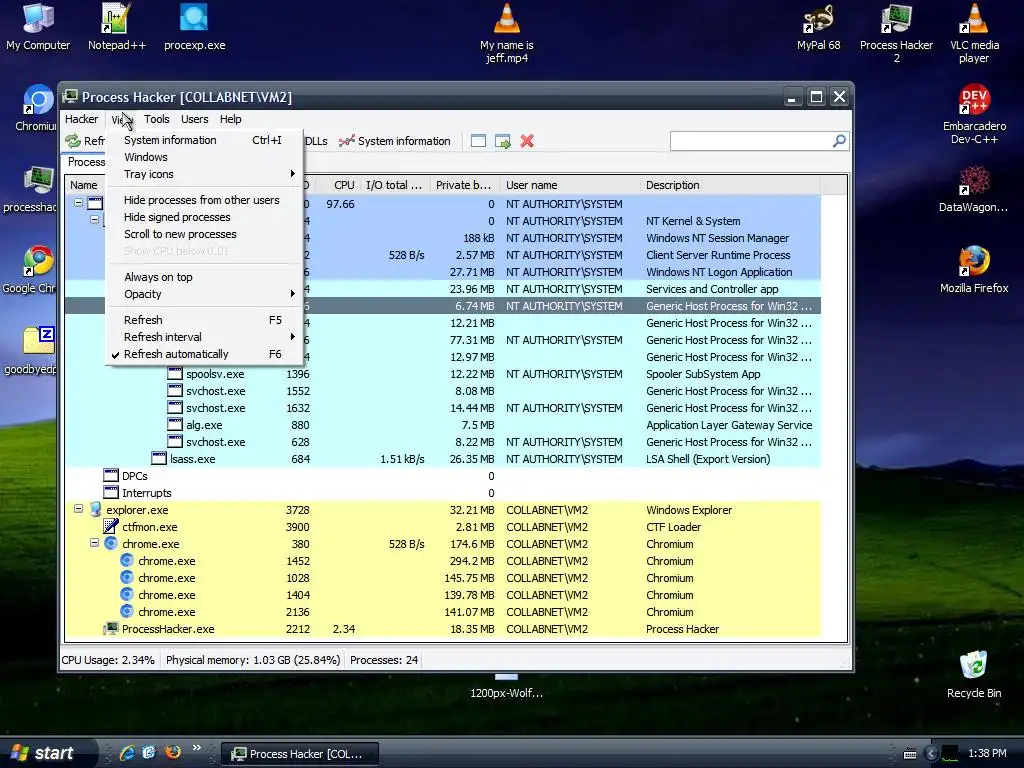Expand the Opacity submenu
Screen dimensions: 1024x768
[x=202, y=294]
